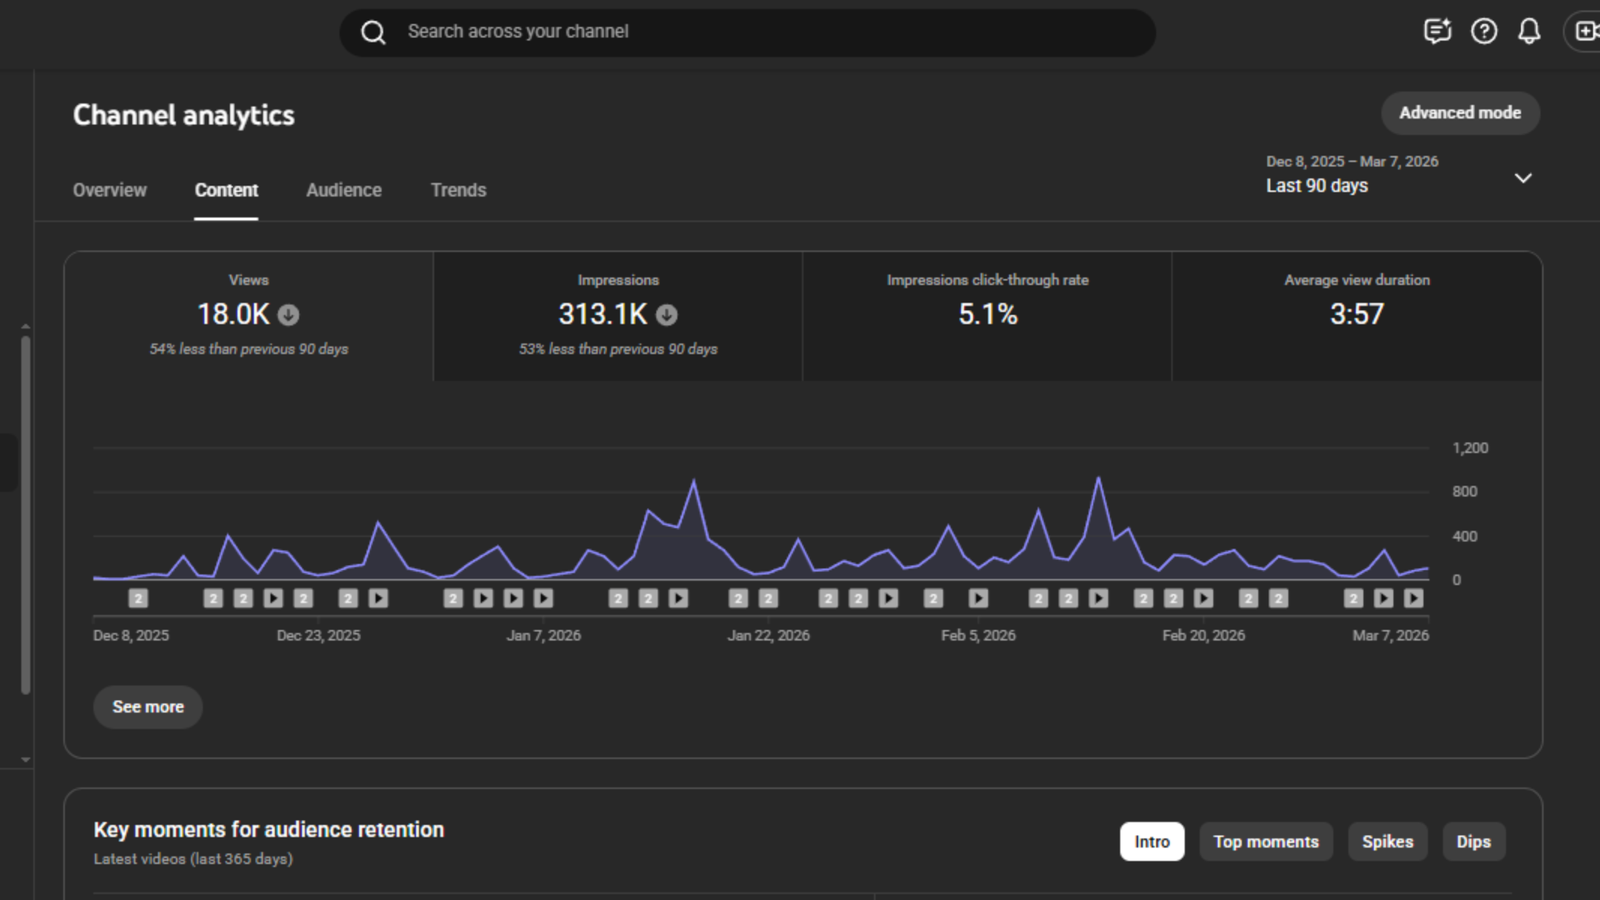This screenshot has height=900, width=1600.
Task: Click the last video play marker on the chart
Action: (x=1413, y=598)
